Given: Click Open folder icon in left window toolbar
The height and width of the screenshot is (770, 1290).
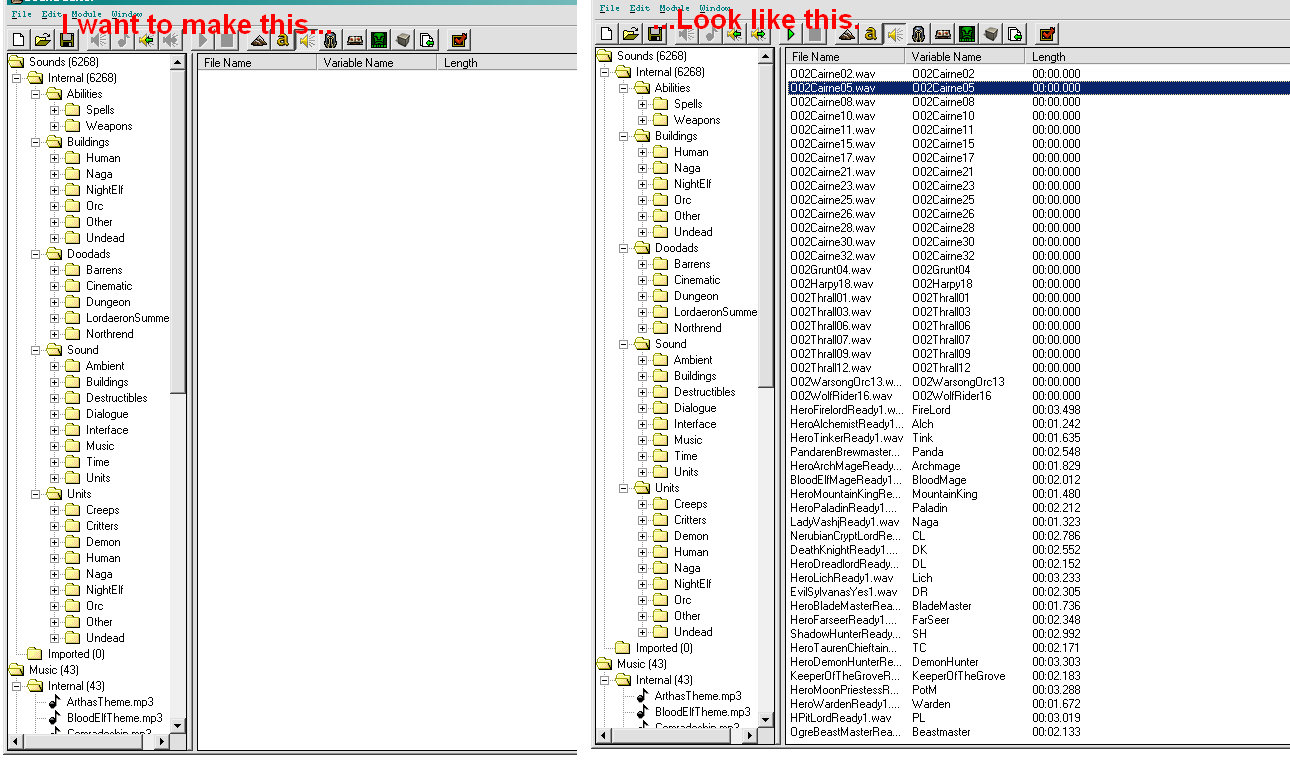Looking at the screenshot, I should click(42, 40).
